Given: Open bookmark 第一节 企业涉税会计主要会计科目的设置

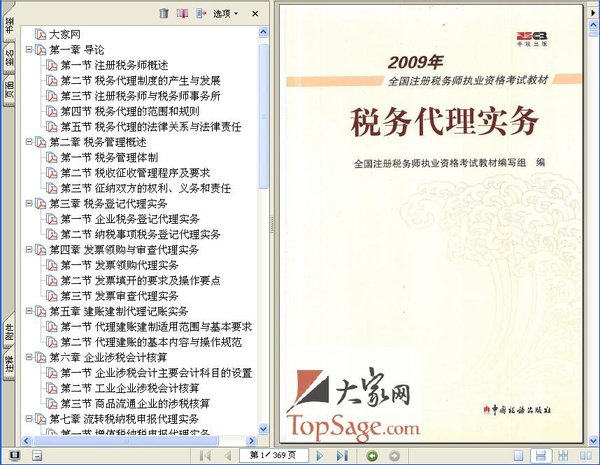Looking at the screenshot, I should [156, 373].
